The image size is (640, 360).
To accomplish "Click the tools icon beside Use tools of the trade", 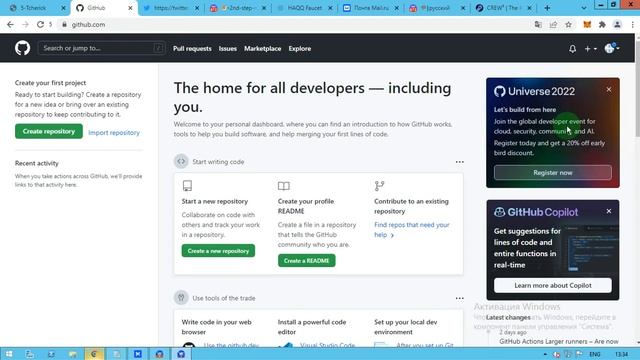I will click(181, 298).
